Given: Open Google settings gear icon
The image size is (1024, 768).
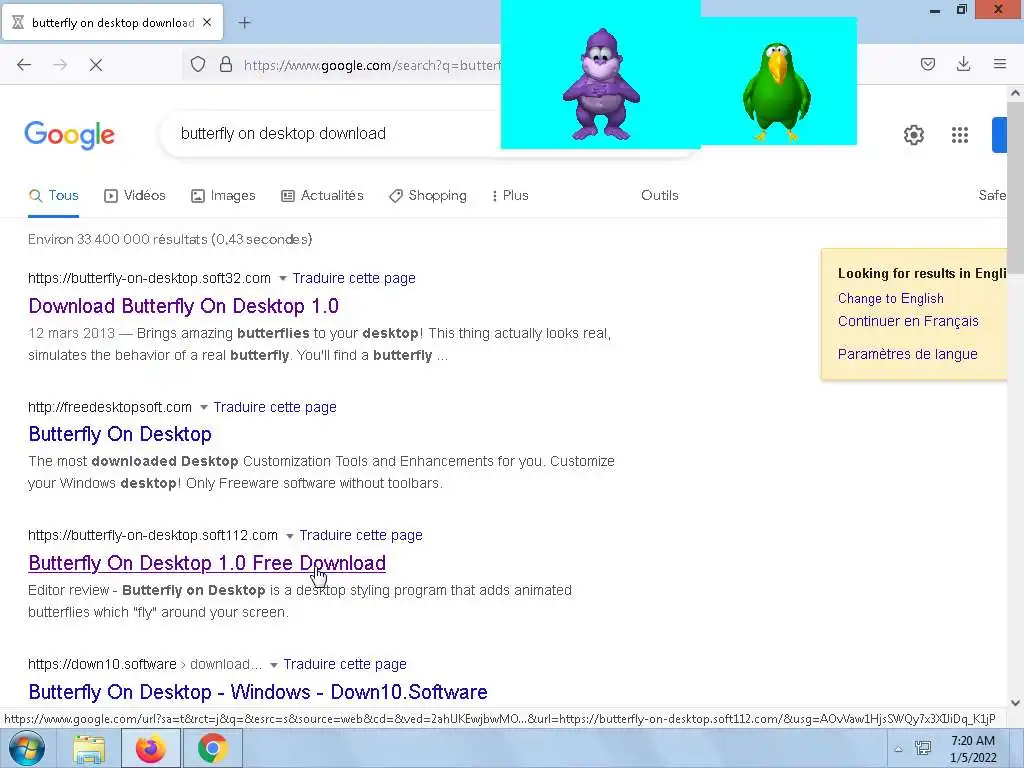Looking at the screenshot, I should click(x=914, y=135).
